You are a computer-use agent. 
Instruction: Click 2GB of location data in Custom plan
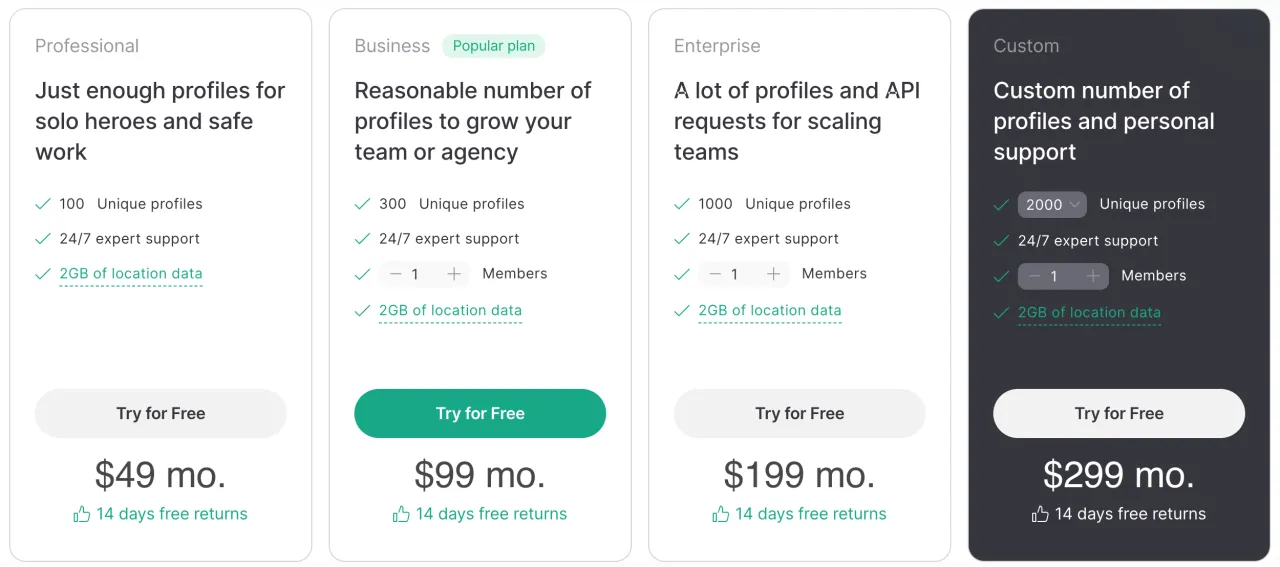pyautogui.click(x=1089, y=313)
